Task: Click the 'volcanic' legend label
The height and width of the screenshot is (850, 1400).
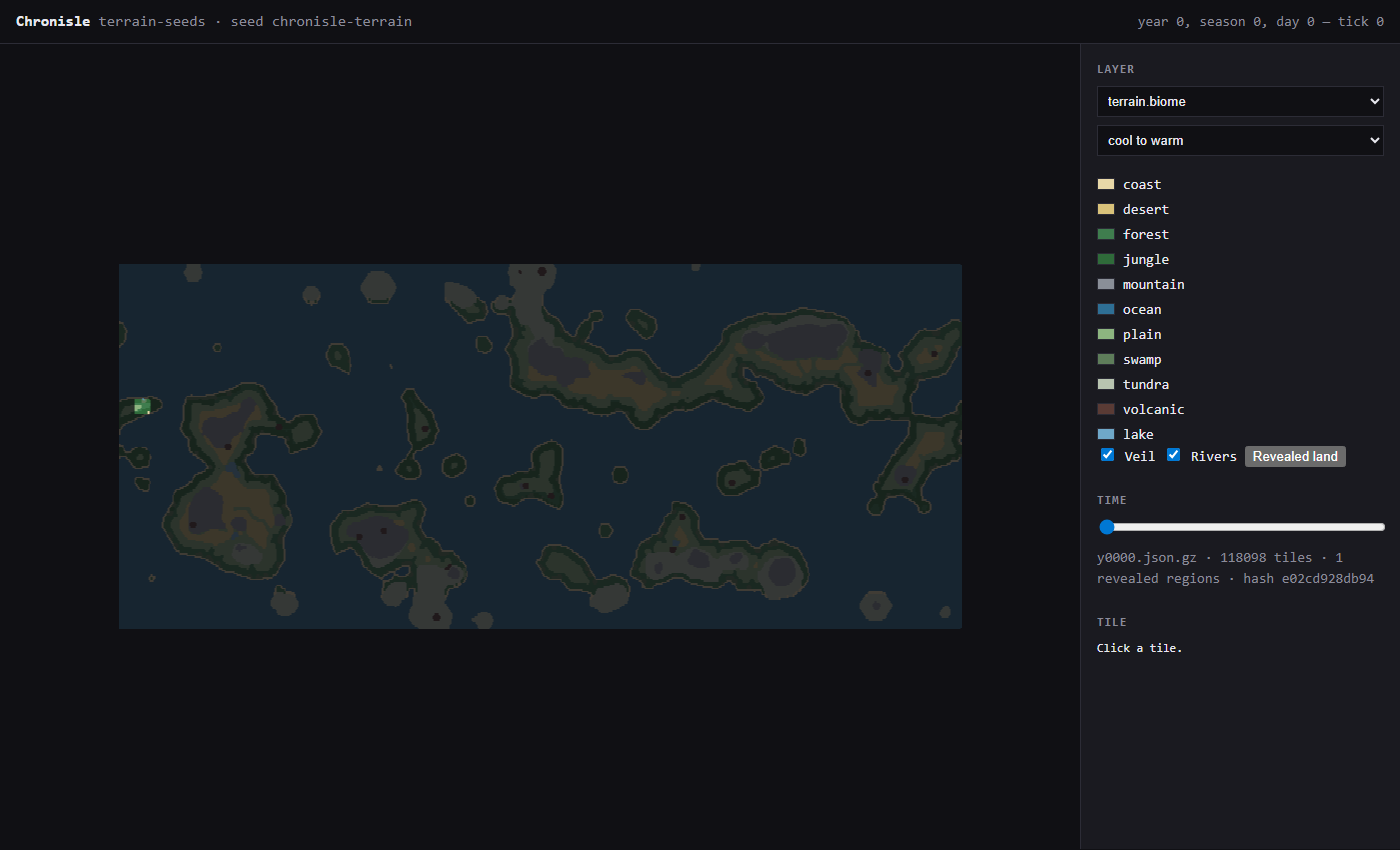Action: pos(1153,409)
